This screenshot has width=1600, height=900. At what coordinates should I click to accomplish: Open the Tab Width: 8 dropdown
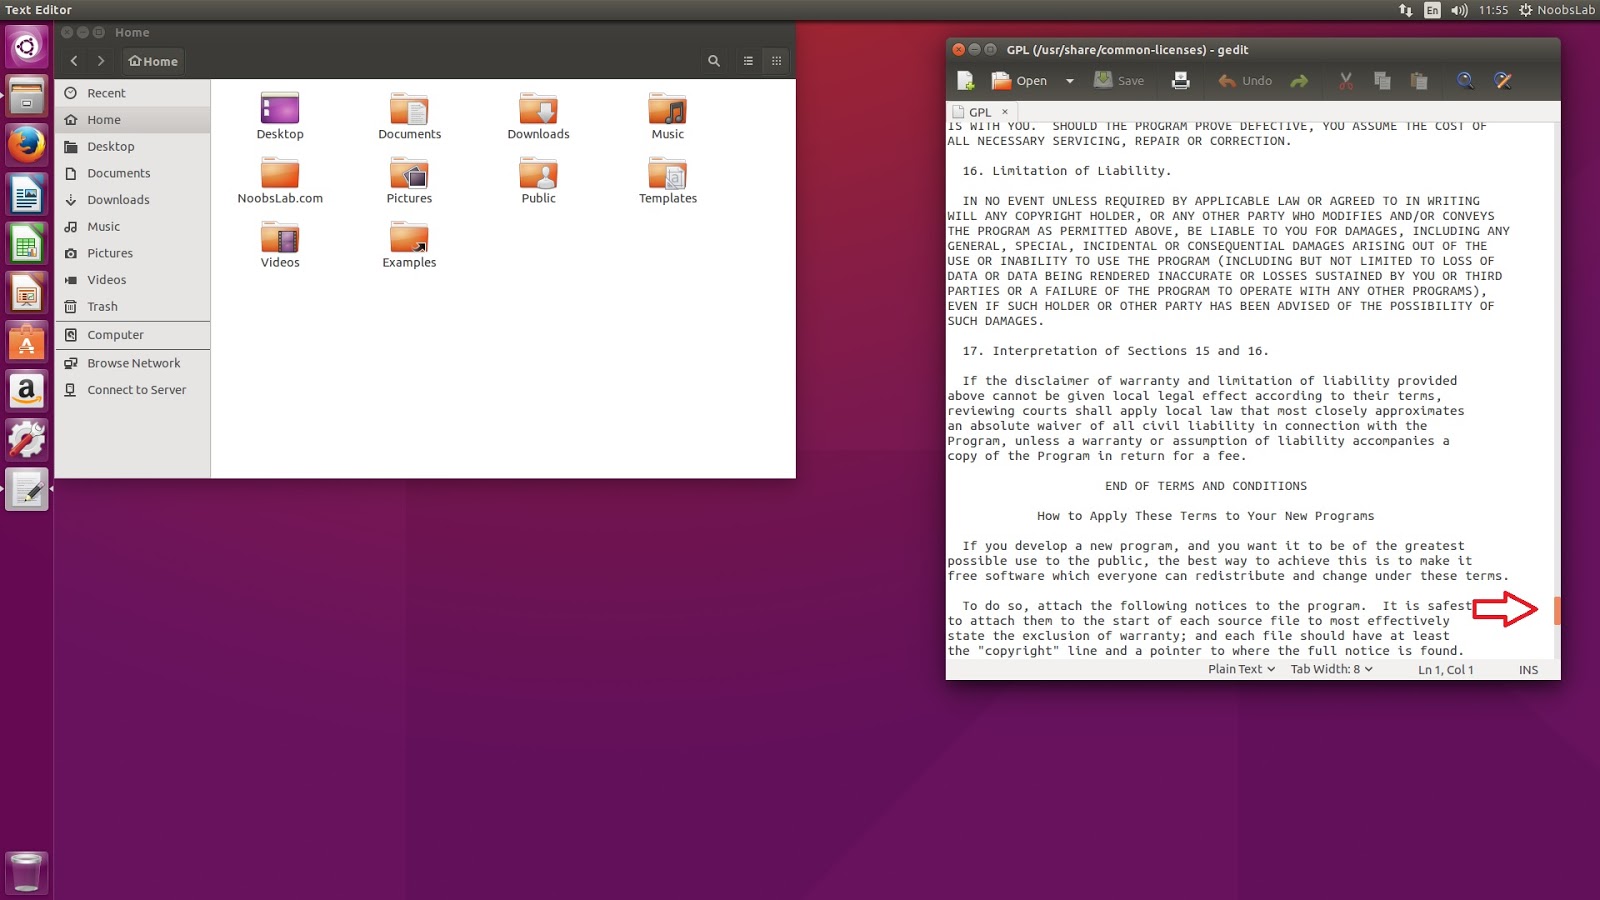[1330, 669]
